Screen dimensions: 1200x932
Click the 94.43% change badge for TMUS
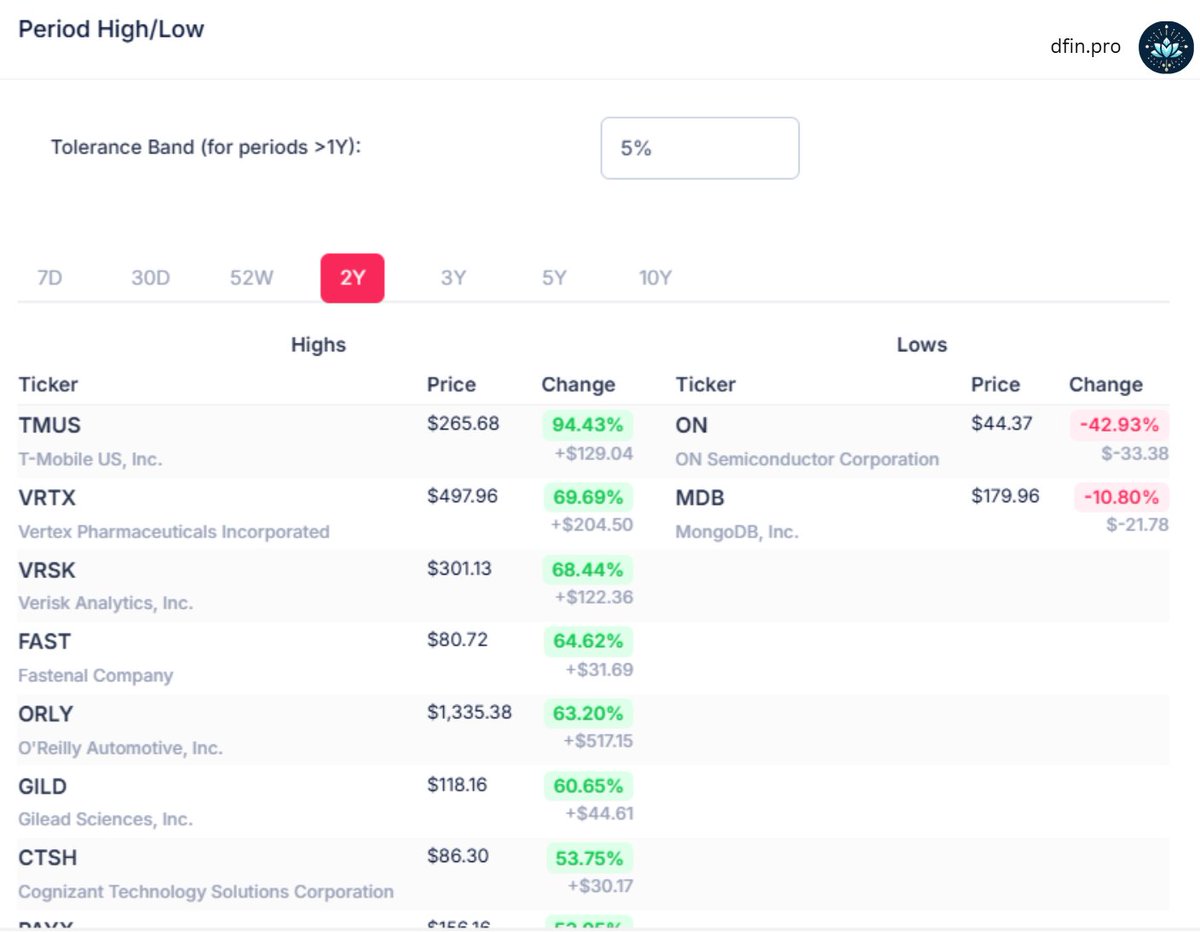[x=590, y=425]
